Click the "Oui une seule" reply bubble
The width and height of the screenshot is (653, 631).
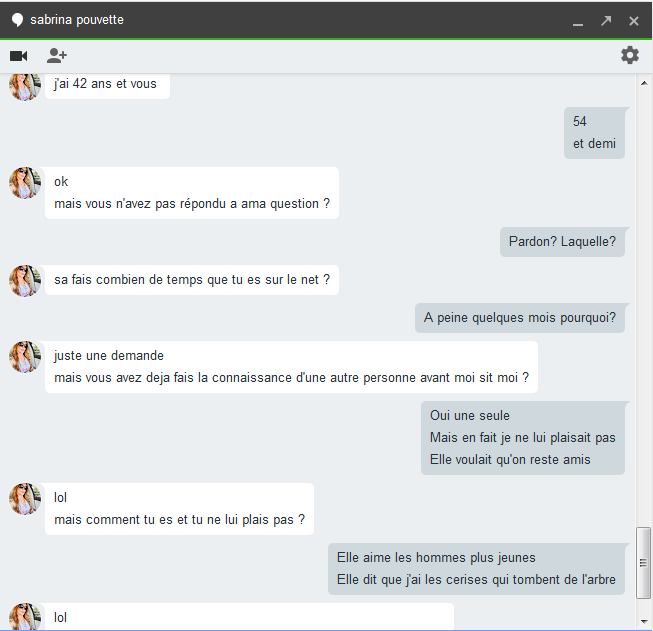click(522, 438)
